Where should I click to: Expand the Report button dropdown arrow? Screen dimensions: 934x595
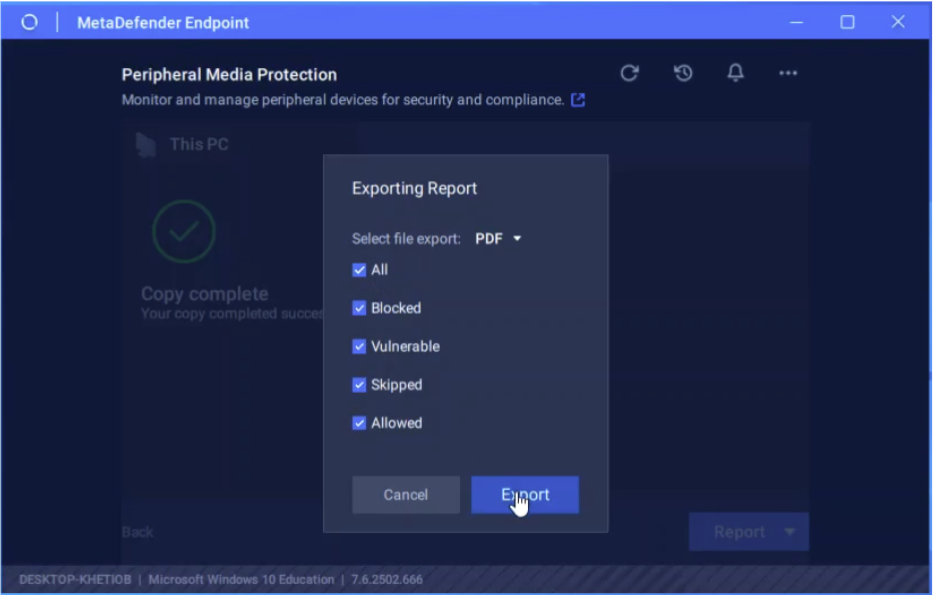[790, 531]
